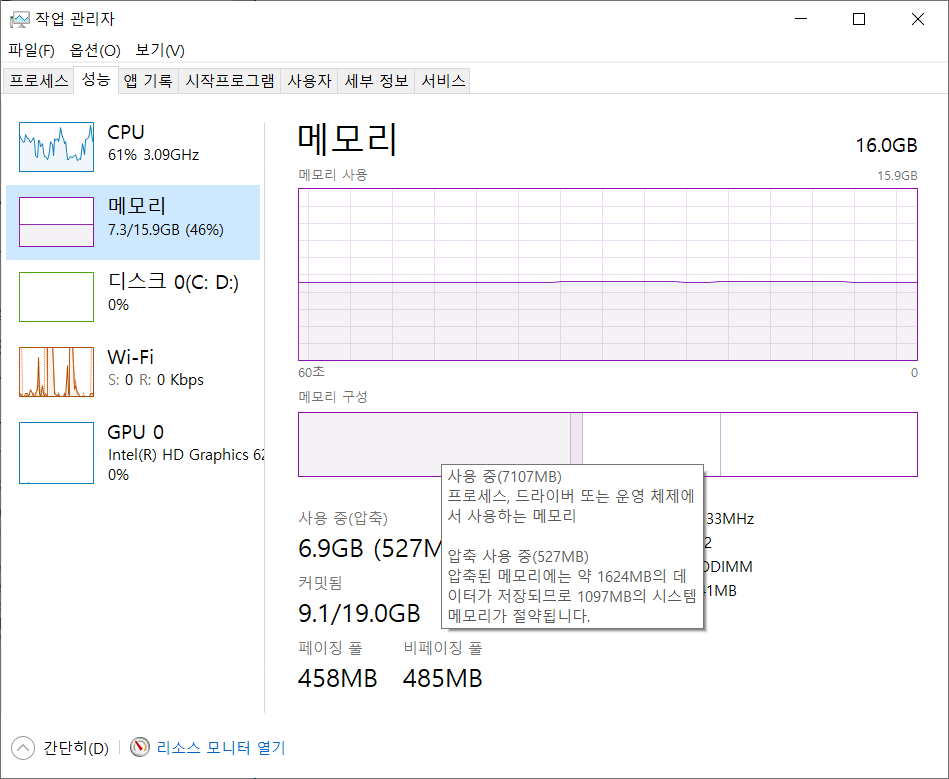This screenshot has width=949, height=779.
Task: Select the Wi-Fi performance graph in sidebar
Action: tap(56, 371)
